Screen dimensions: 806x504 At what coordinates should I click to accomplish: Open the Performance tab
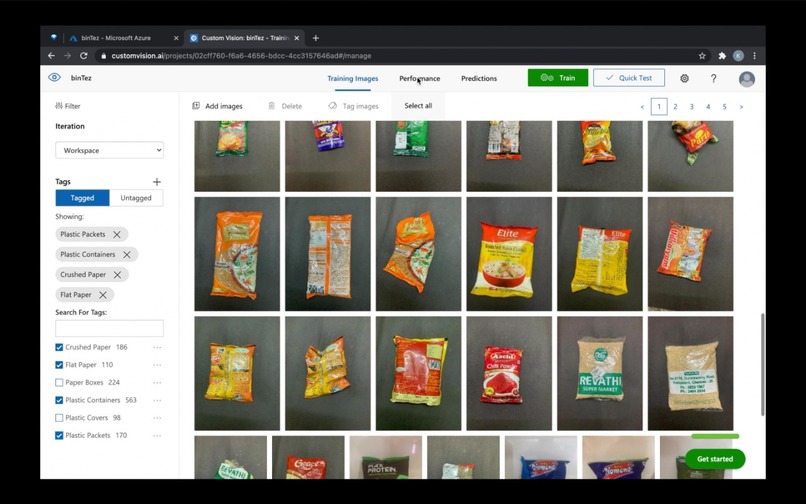click(x=419, y=79)
